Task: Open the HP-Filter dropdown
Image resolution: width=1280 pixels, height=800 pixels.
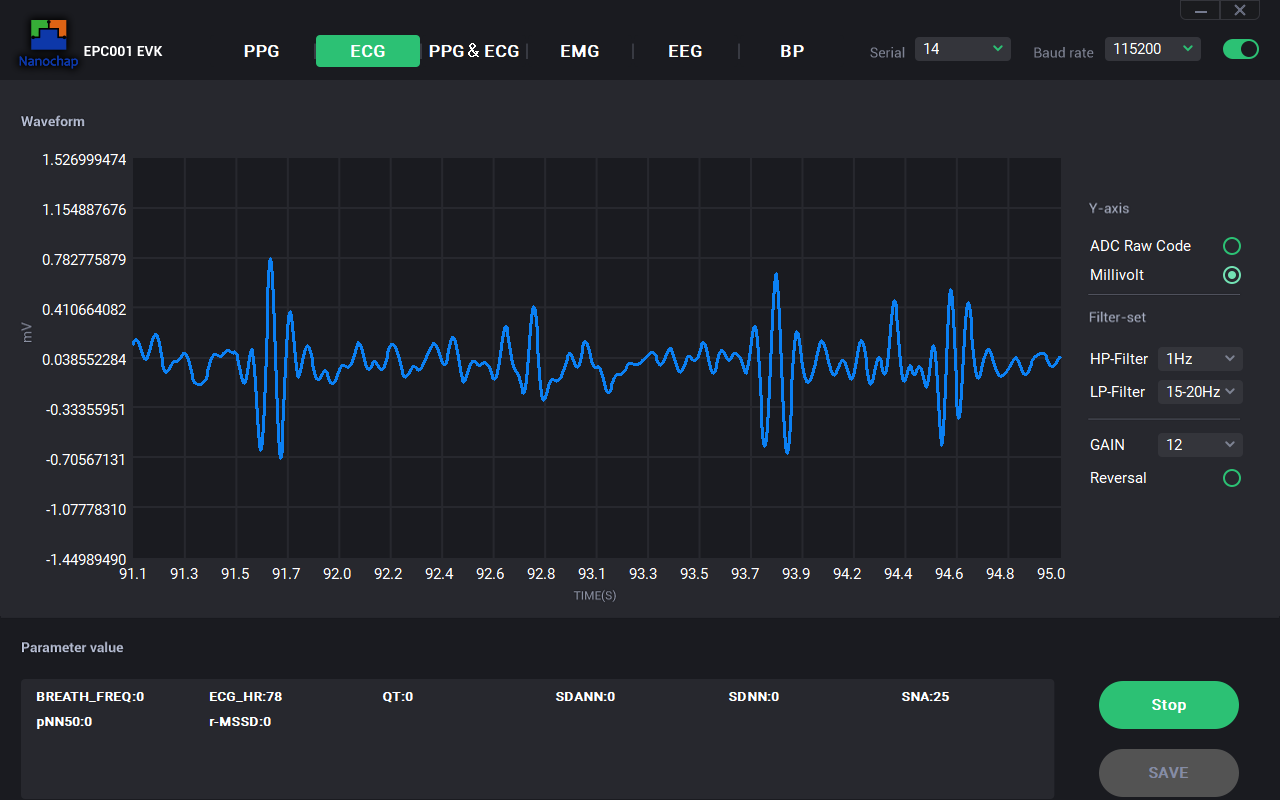Action: 1200,359
